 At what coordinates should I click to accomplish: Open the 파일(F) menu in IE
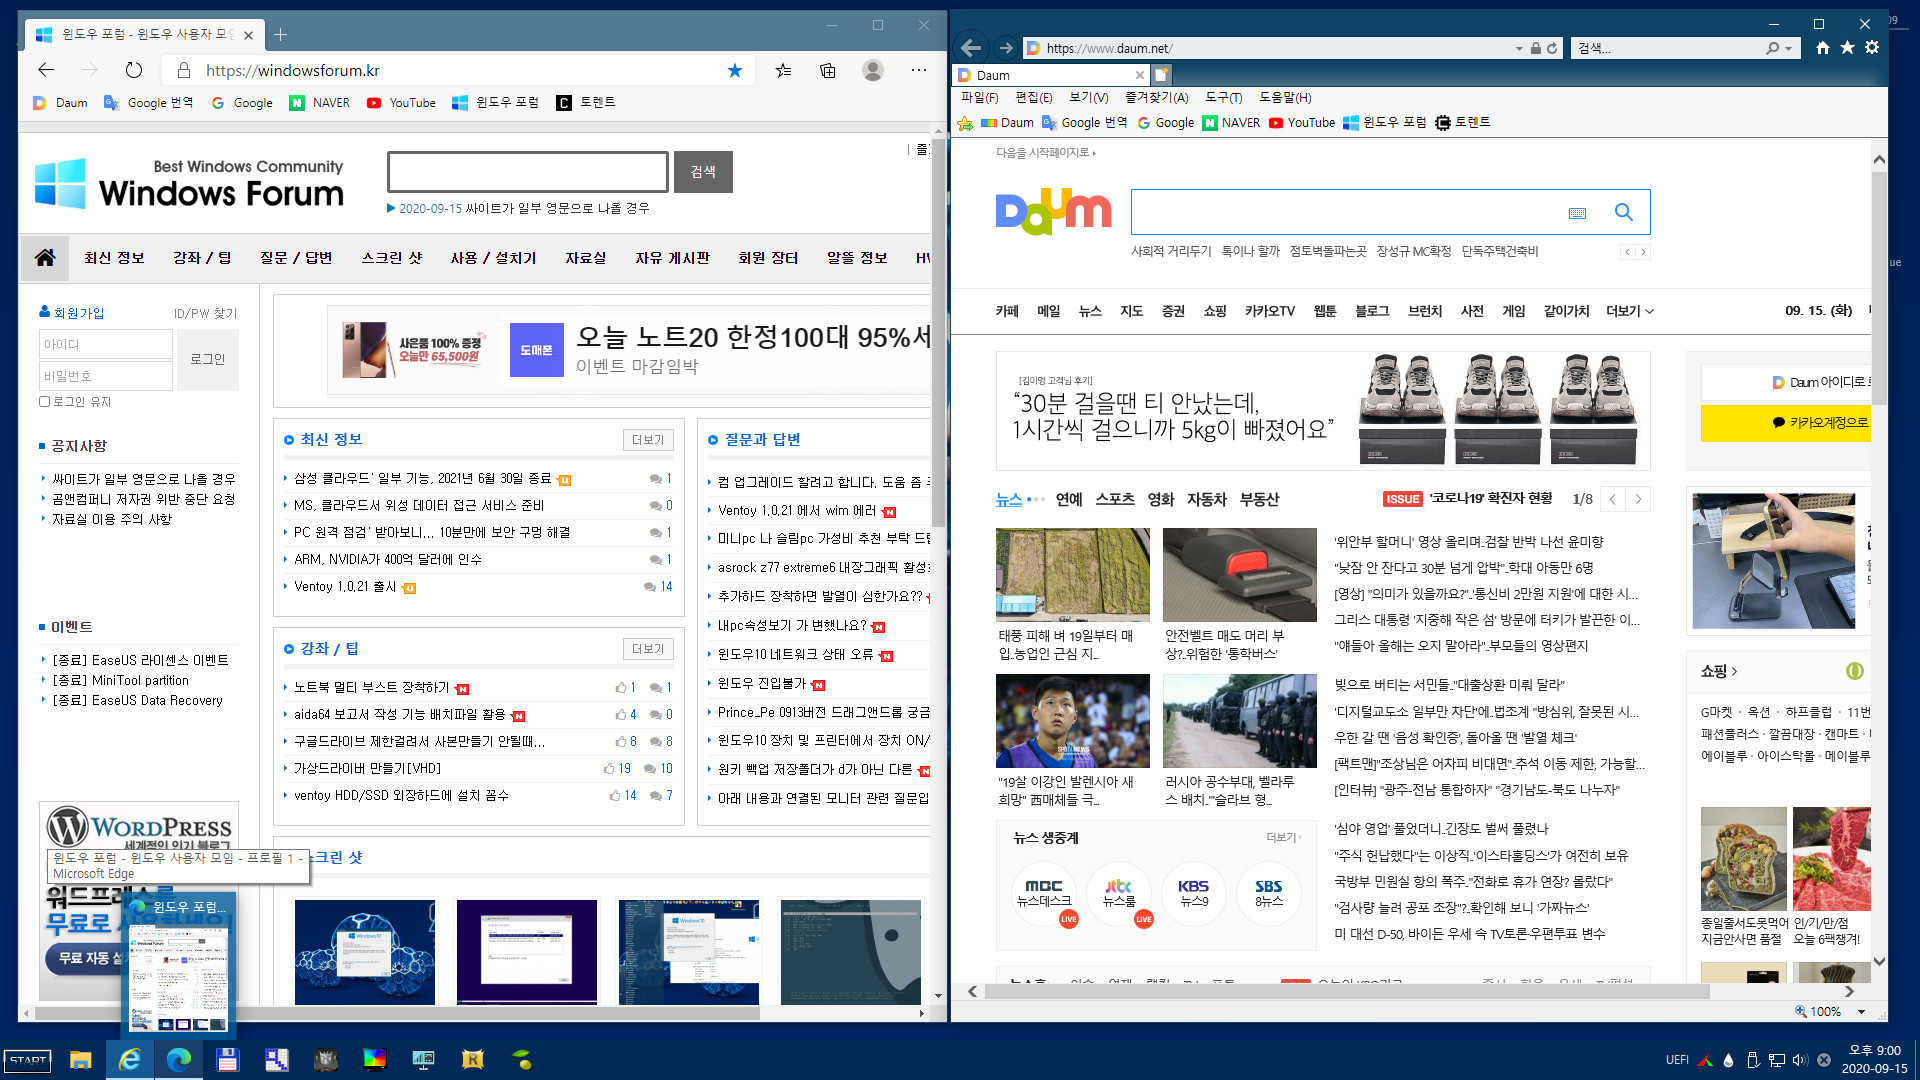coord(979,98)
